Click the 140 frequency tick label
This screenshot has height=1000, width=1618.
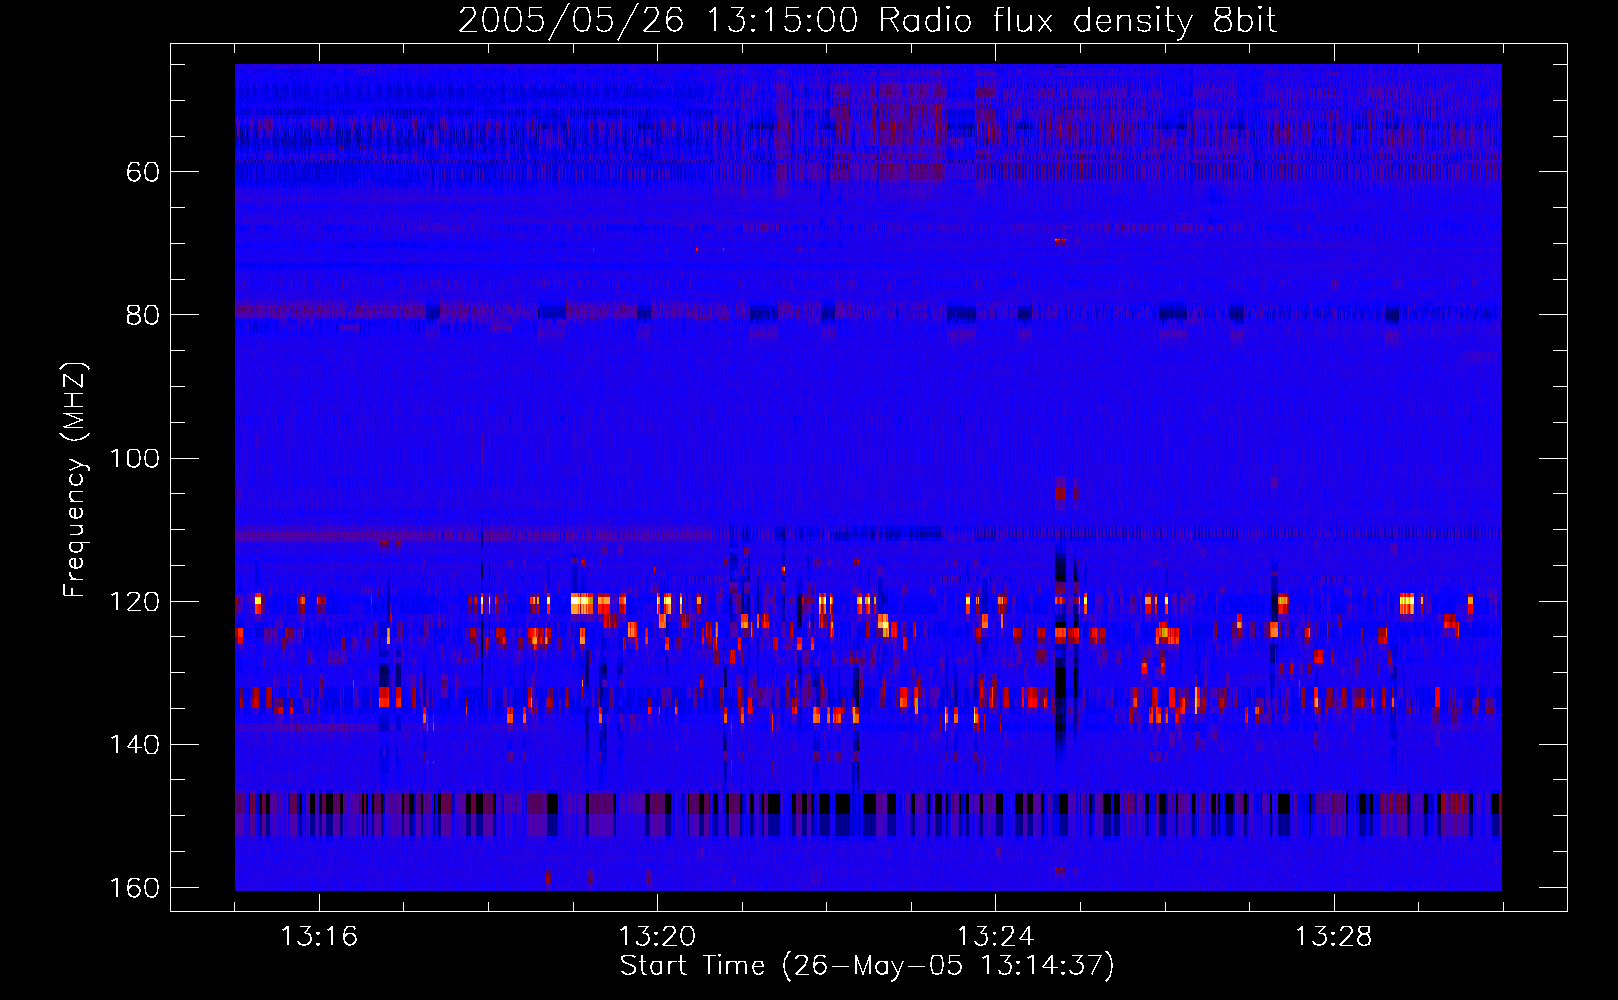[135, 745]
